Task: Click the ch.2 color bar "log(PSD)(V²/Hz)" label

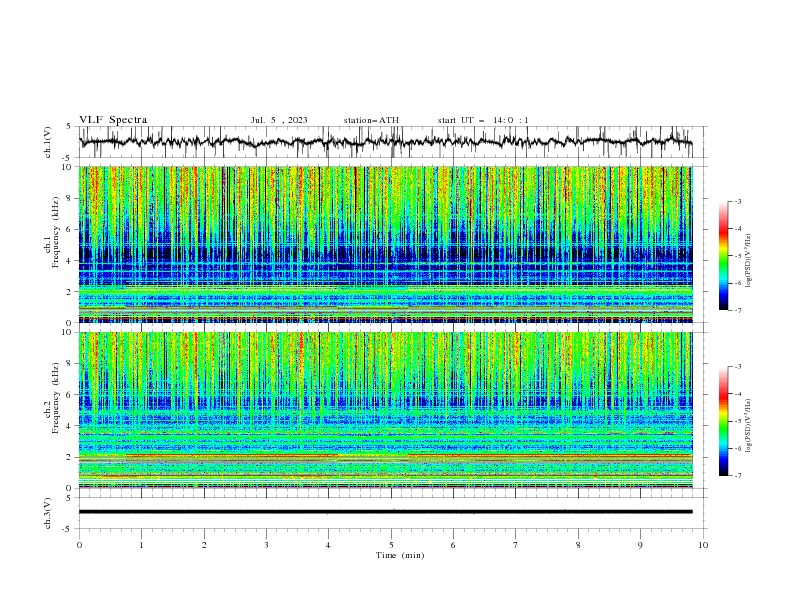Action: 749,426
